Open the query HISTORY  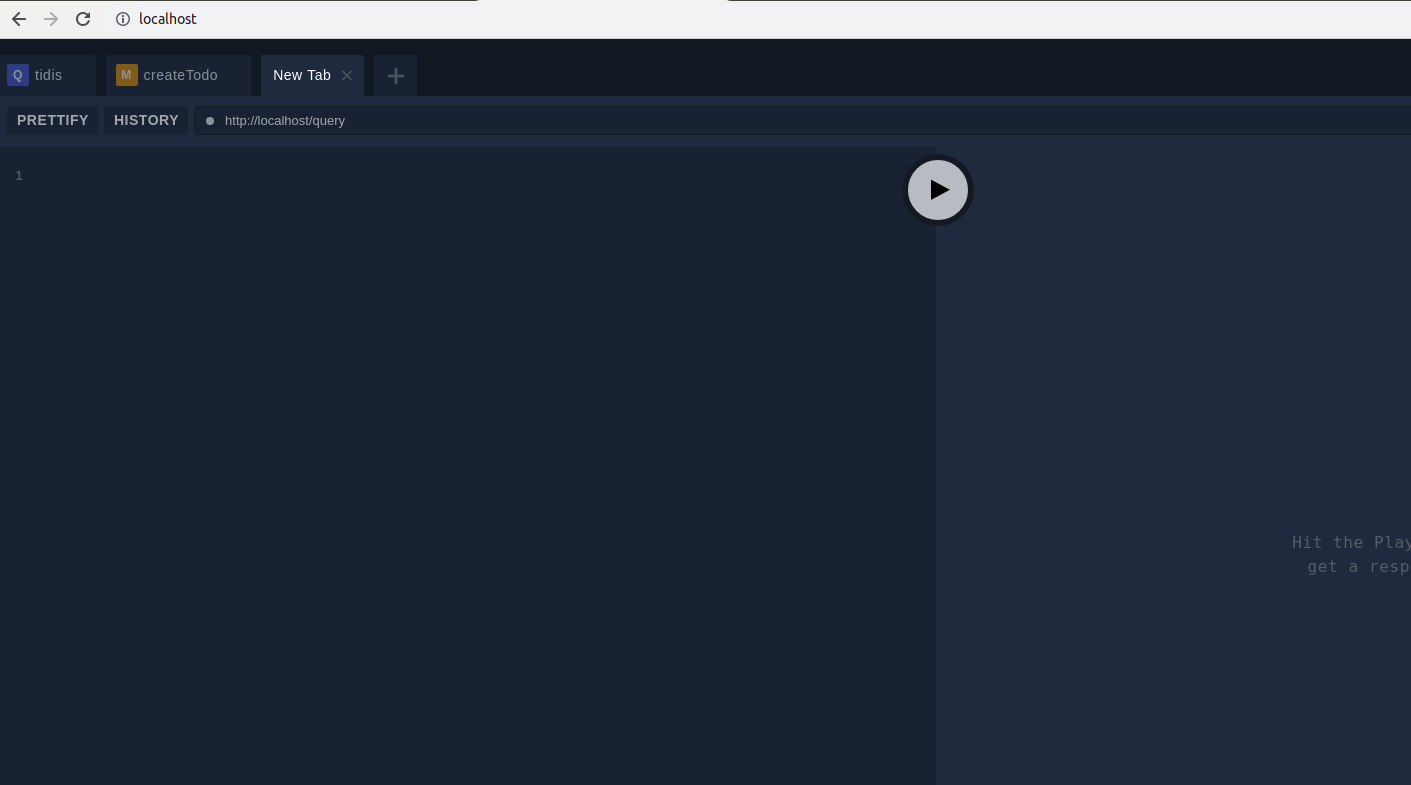145,120
